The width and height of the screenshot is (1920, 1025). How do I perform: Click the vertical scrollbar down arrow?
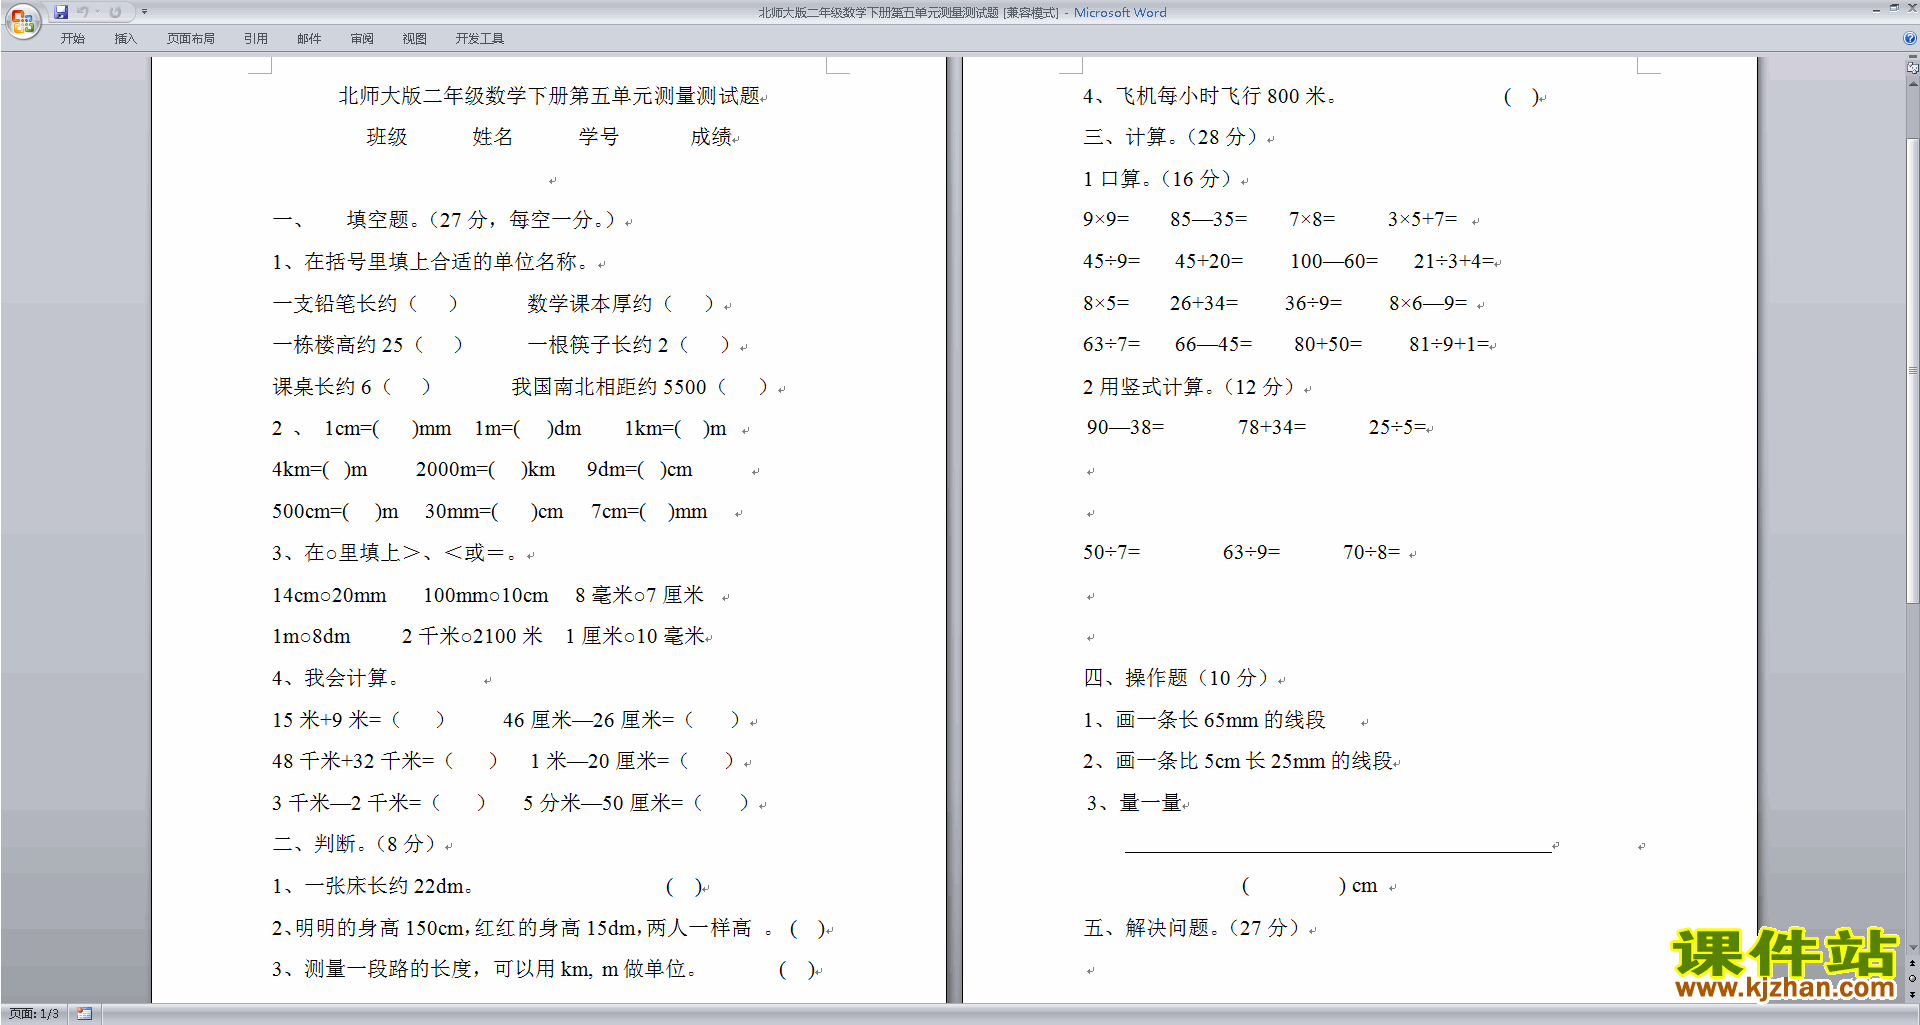click(x=1912, y=947)
